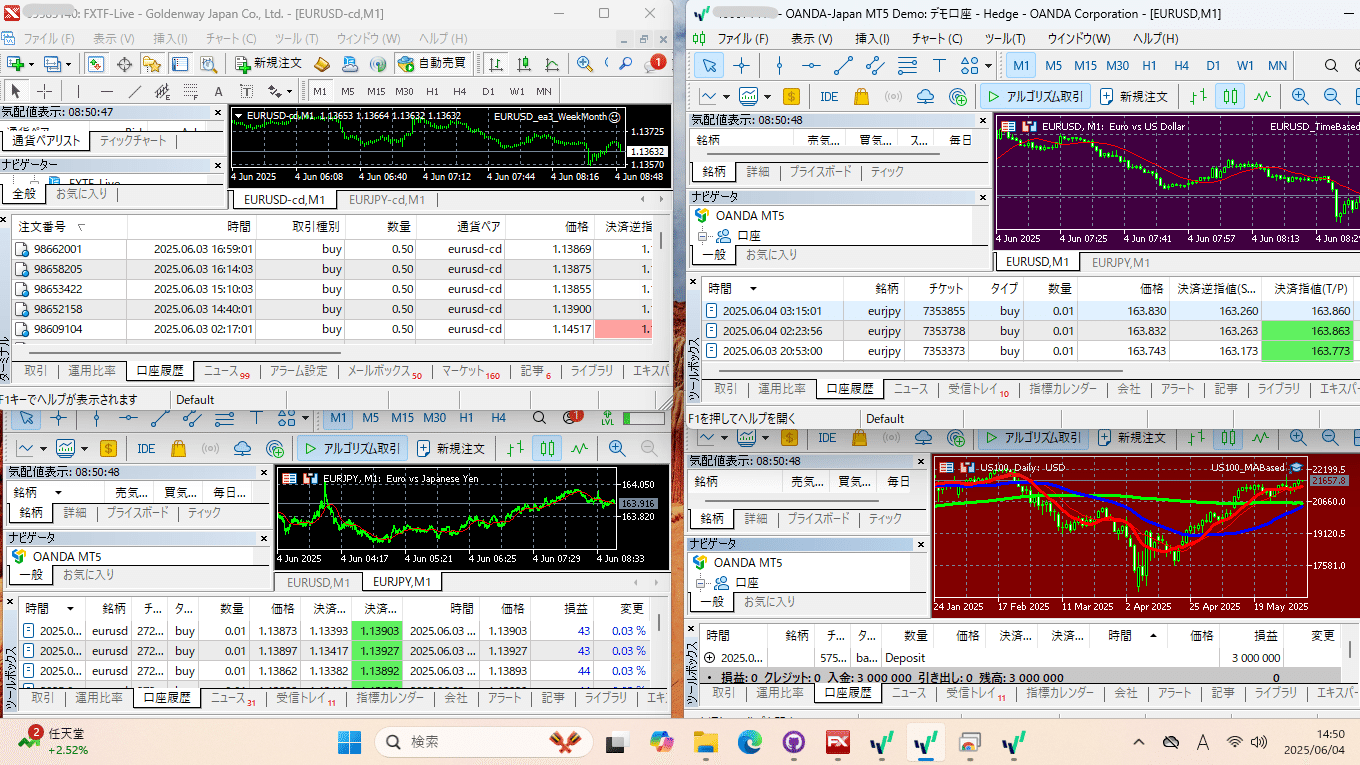The width and height of the screenshot is (1360, 765).
Task: Open 指標カレンダー tab in OANDA EURUSD window
Action: pos(1061,389)
